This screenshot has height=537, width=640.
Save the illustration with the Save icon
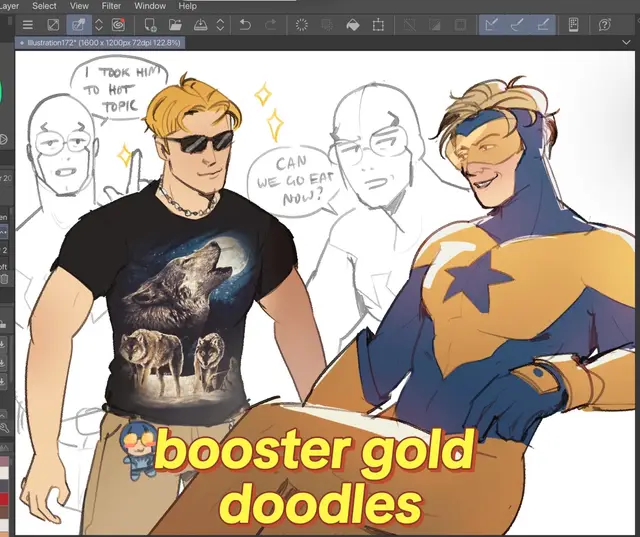tap(200, 25)
